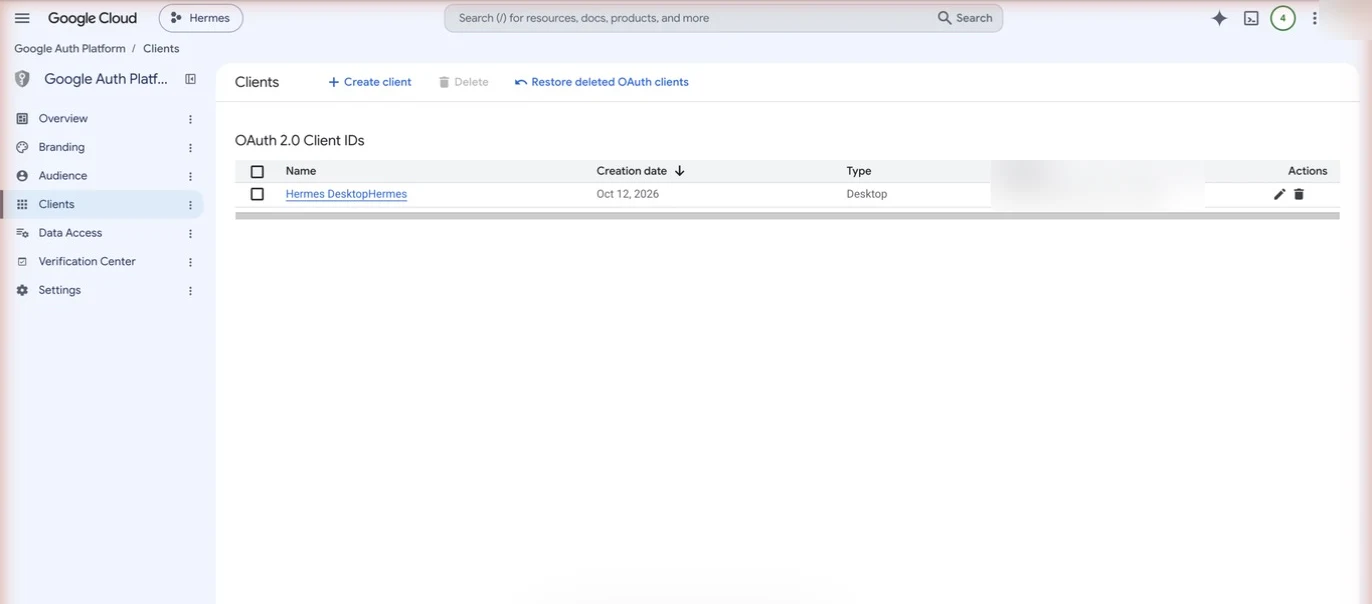Viewport: 1372px width, 604px height.
Task: Check the Hermes DesktopHermes row checkbox
Action: pos(257,194)
